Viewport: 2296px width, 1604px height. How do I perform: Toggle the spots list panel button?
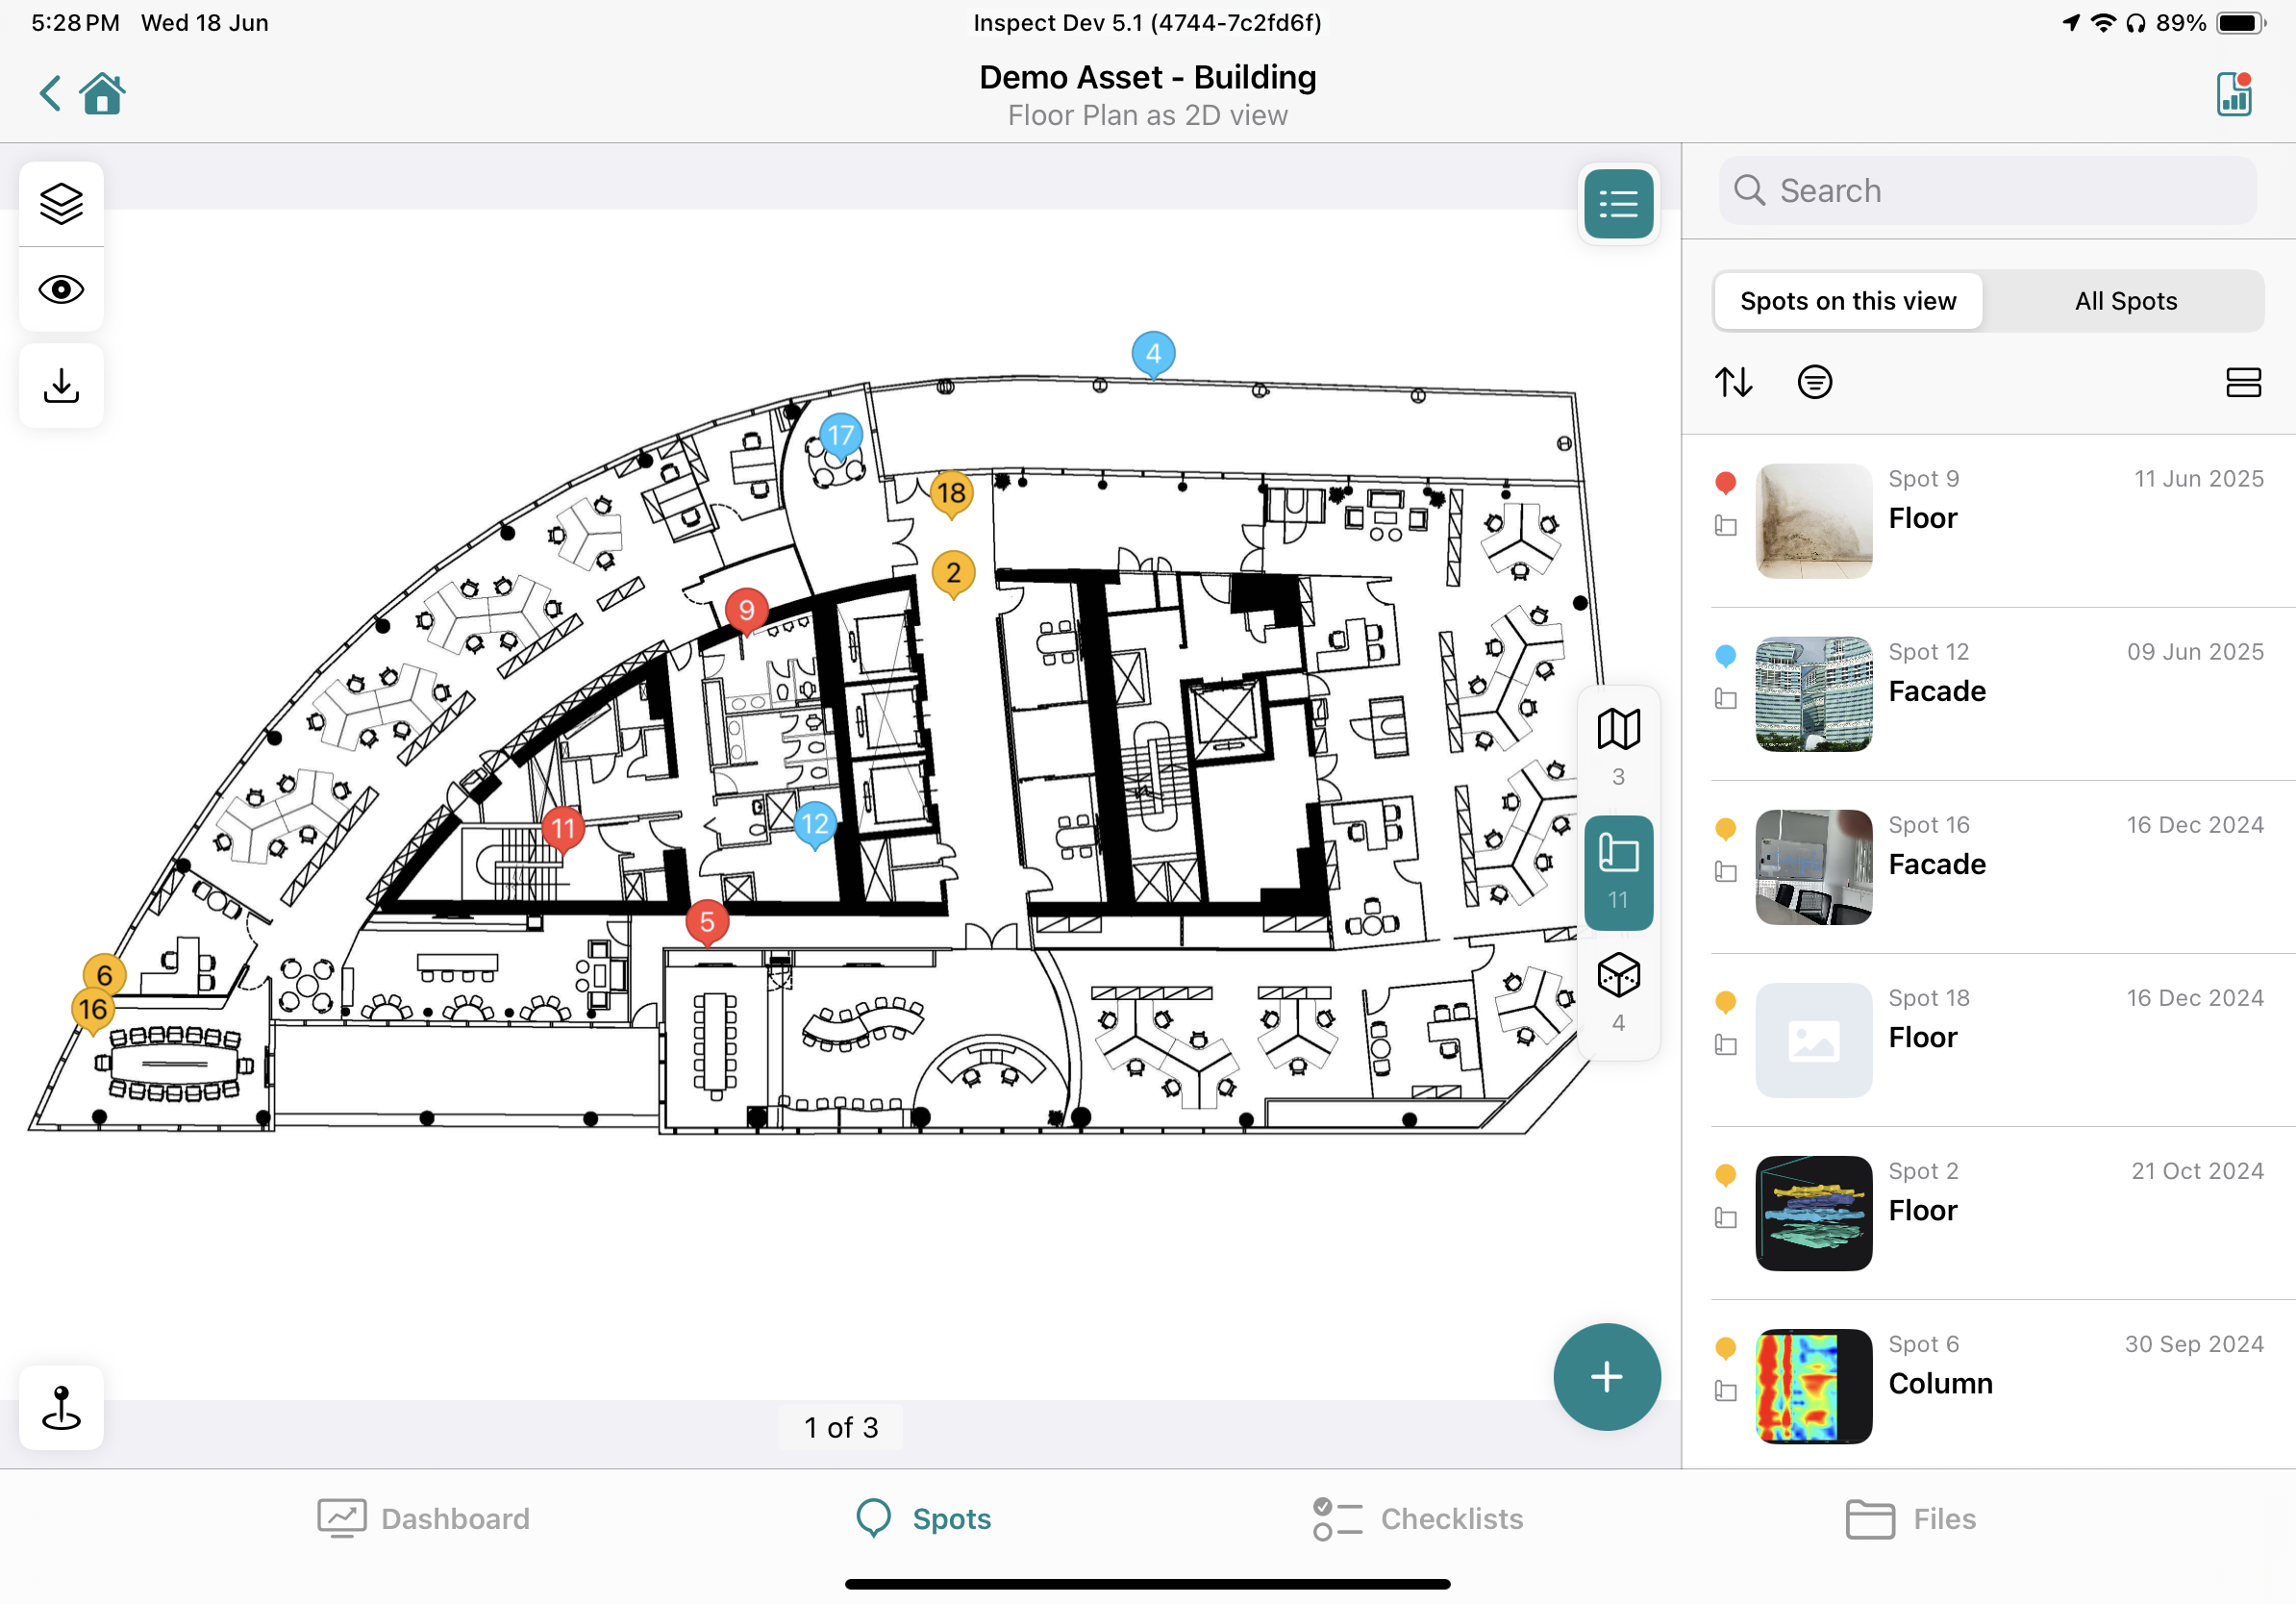[x=1618, y=204]
